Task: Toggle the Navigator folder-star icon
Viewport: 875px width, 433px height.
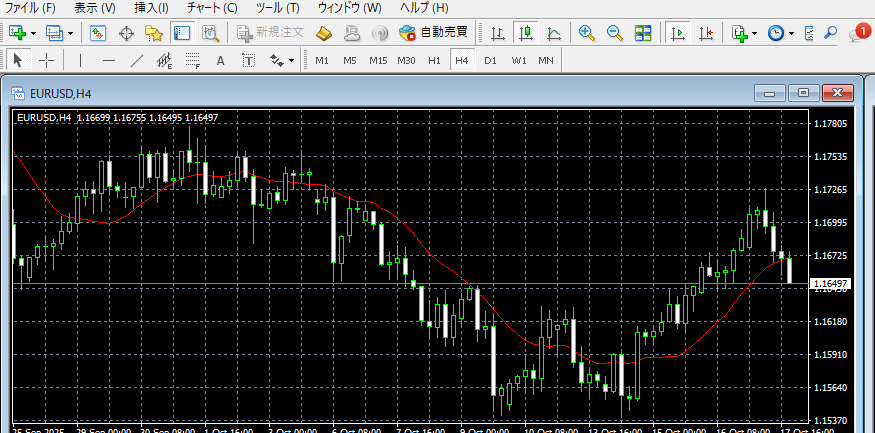Action: click(x=153, y=33)
